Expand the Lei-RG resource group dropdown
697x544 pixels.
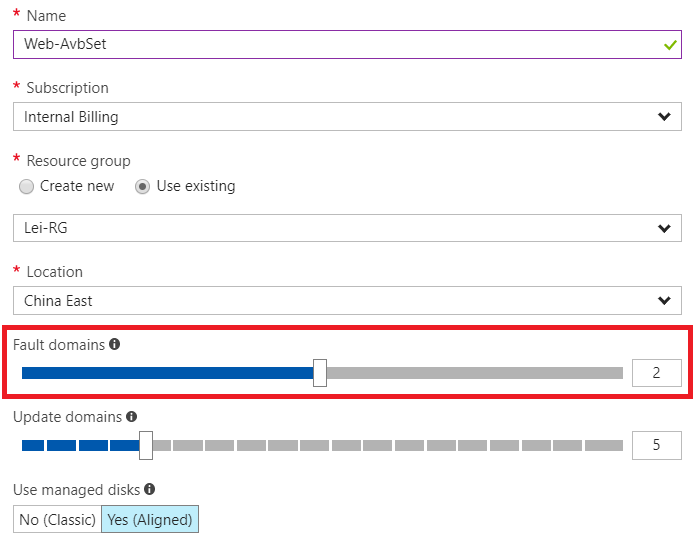[347, 228]
